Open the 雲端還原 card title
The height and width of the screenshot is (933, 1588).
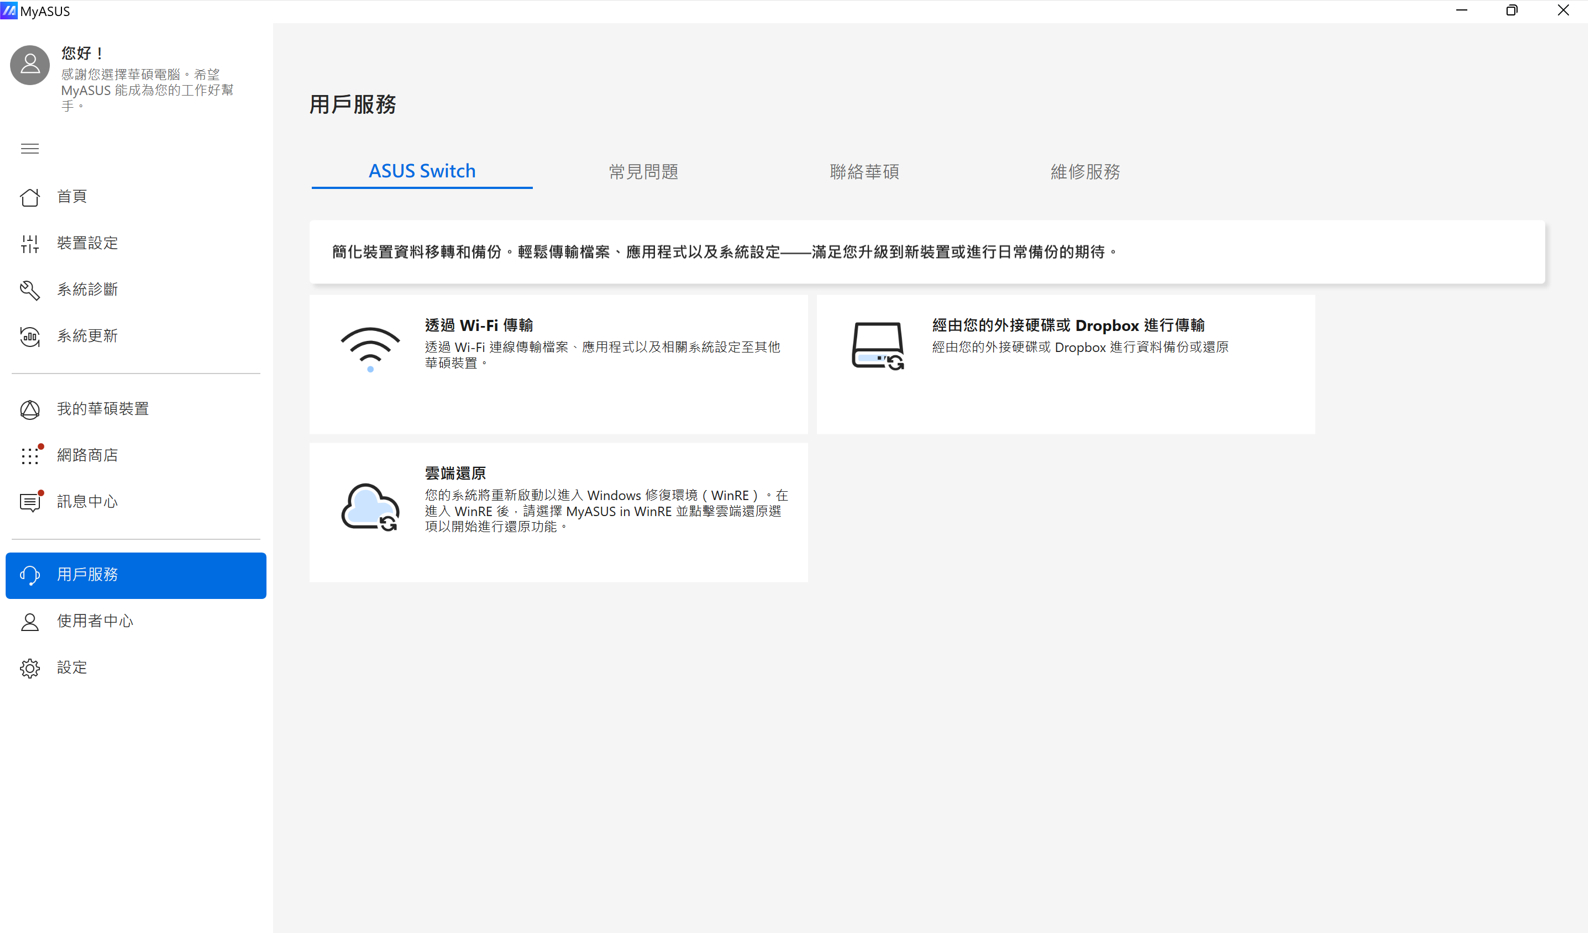click(455, 474)
